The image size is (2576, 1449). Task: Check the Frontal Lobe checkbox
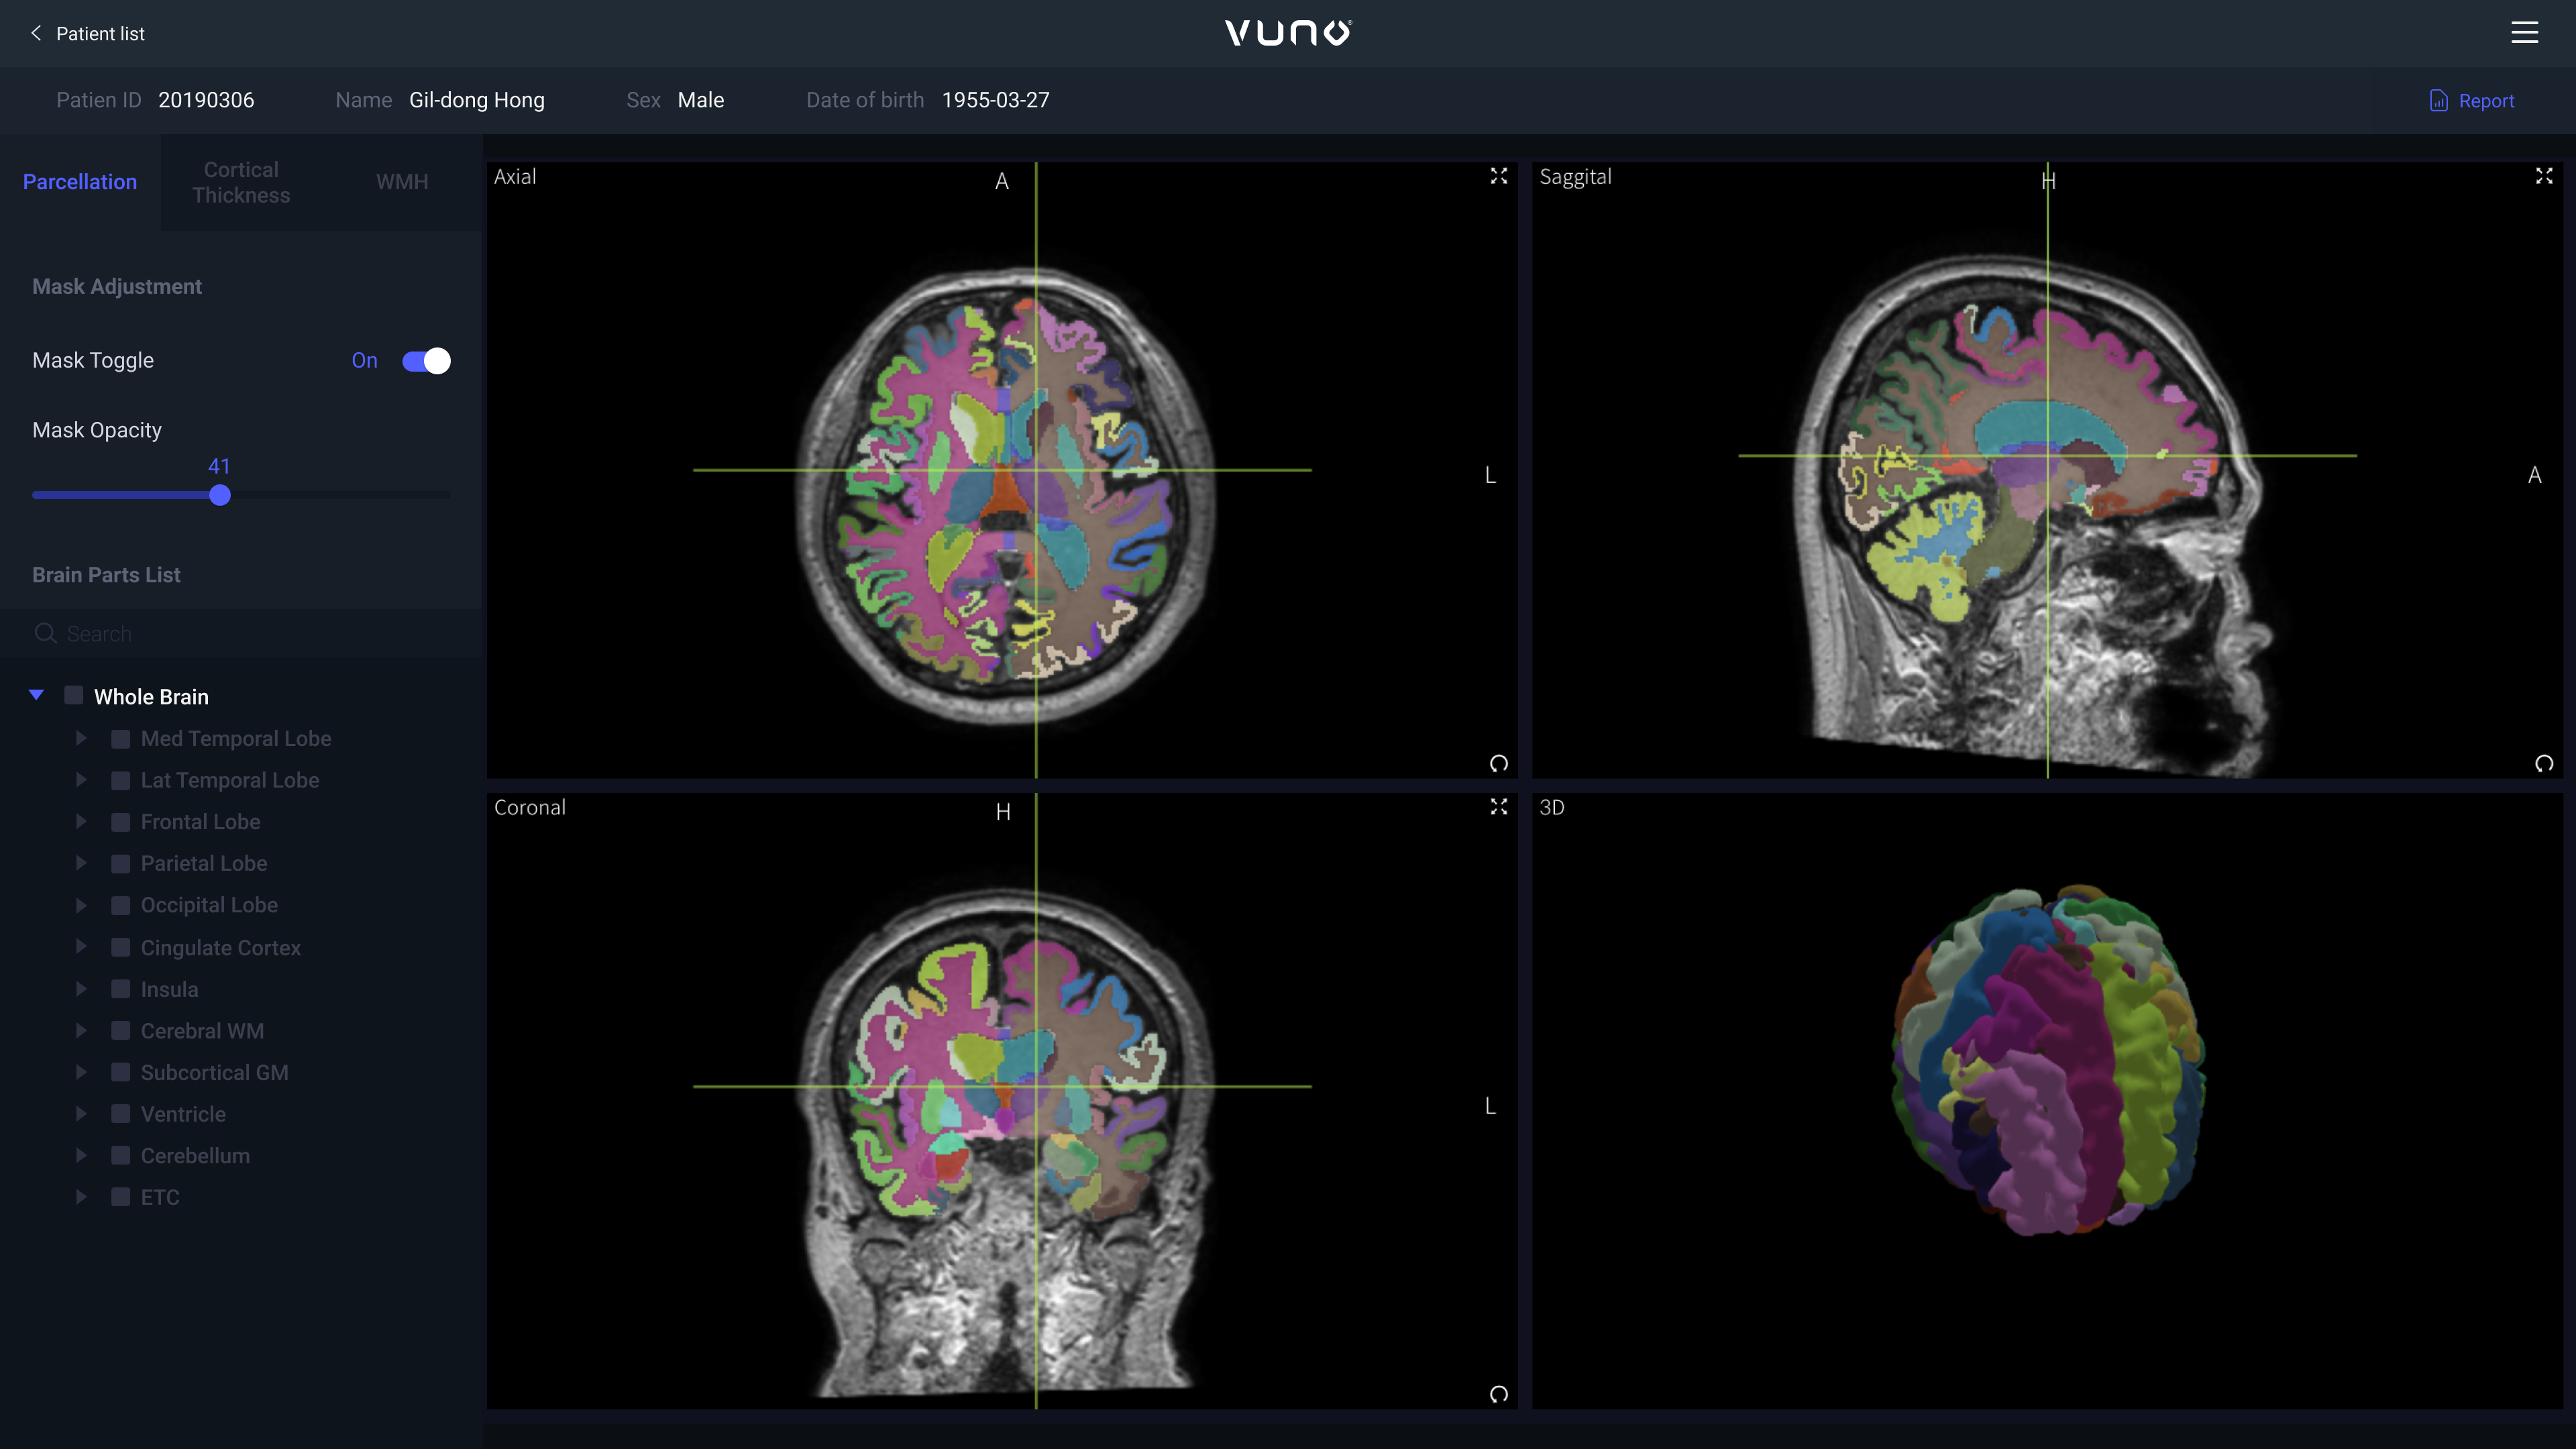tap(121, 822)
